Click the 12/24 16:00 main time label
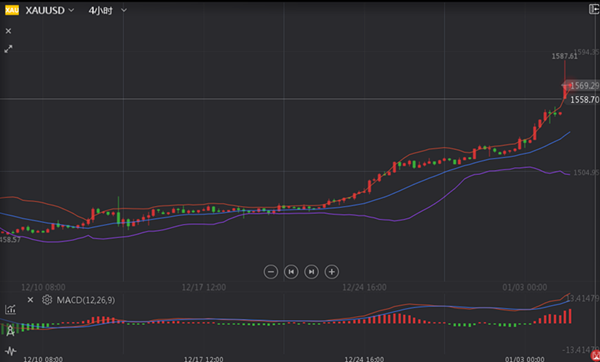This screenshot has width=600, height=362. (x=364, y=287)
